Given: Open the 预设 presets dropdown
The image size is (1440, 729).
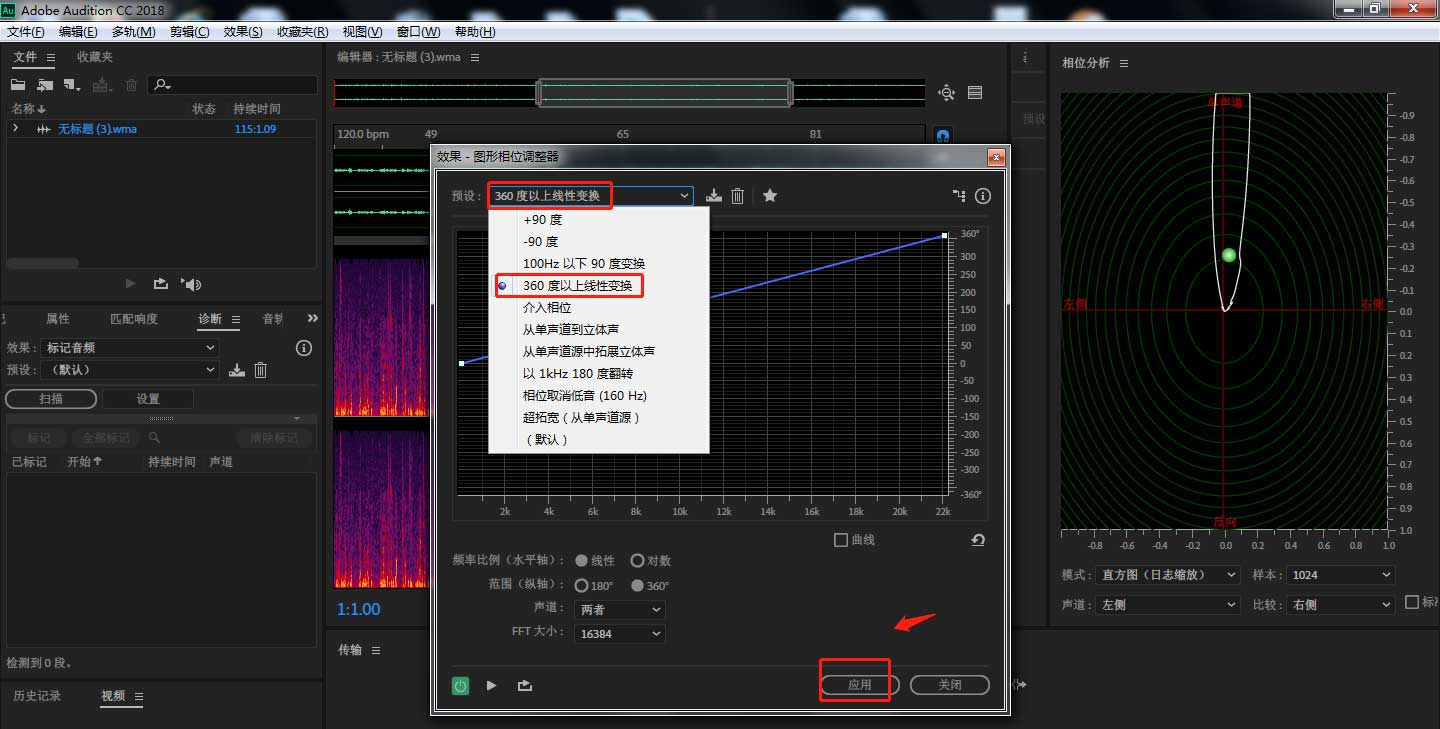Looking at the screenshot, I should point(684,195).
